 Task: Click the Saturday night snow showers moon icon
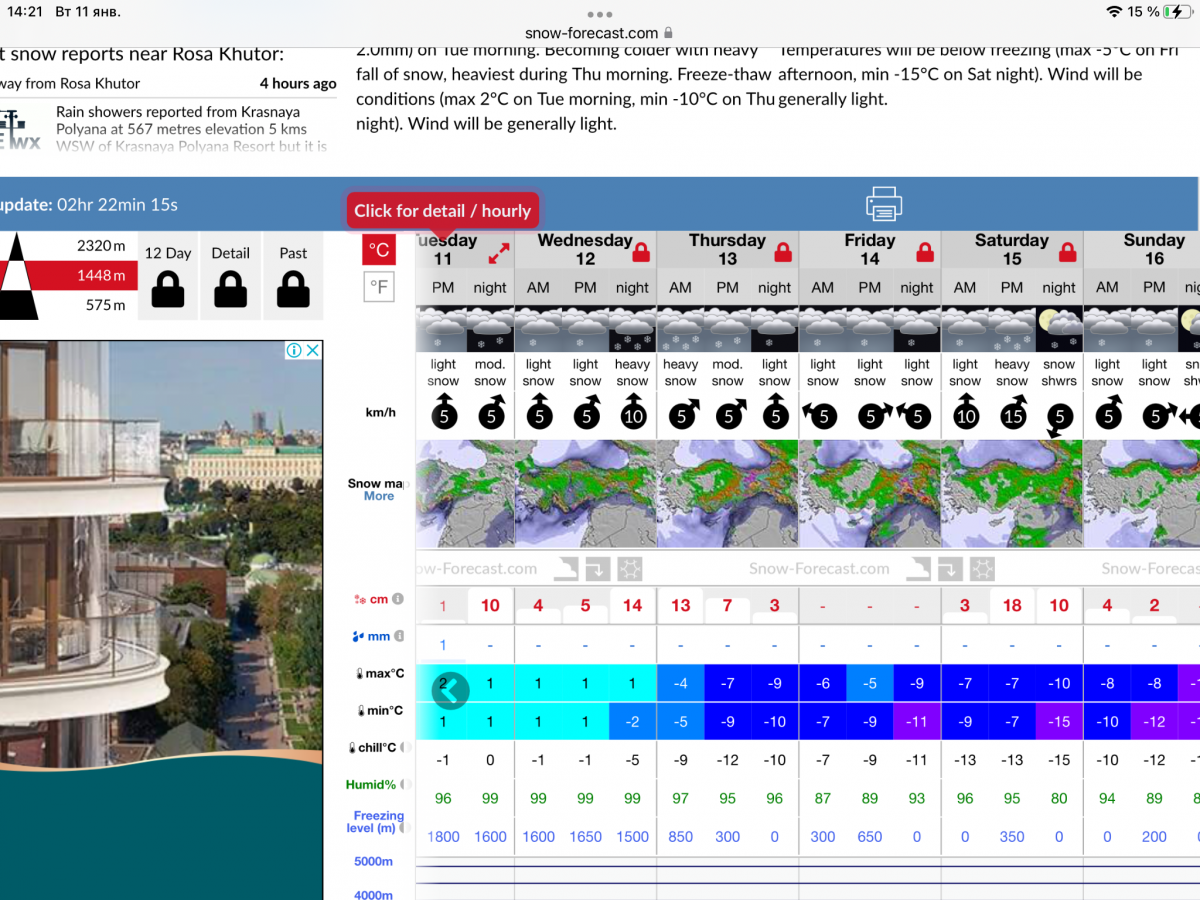coord(1059,329)
